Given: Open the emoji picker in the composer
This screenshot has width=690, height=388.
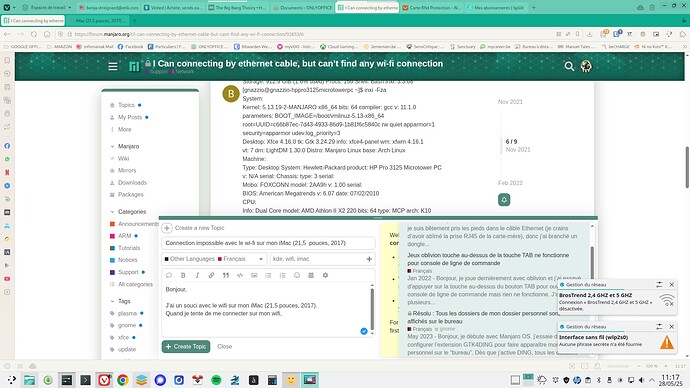Looking at the screenshot, I should 297,275.
